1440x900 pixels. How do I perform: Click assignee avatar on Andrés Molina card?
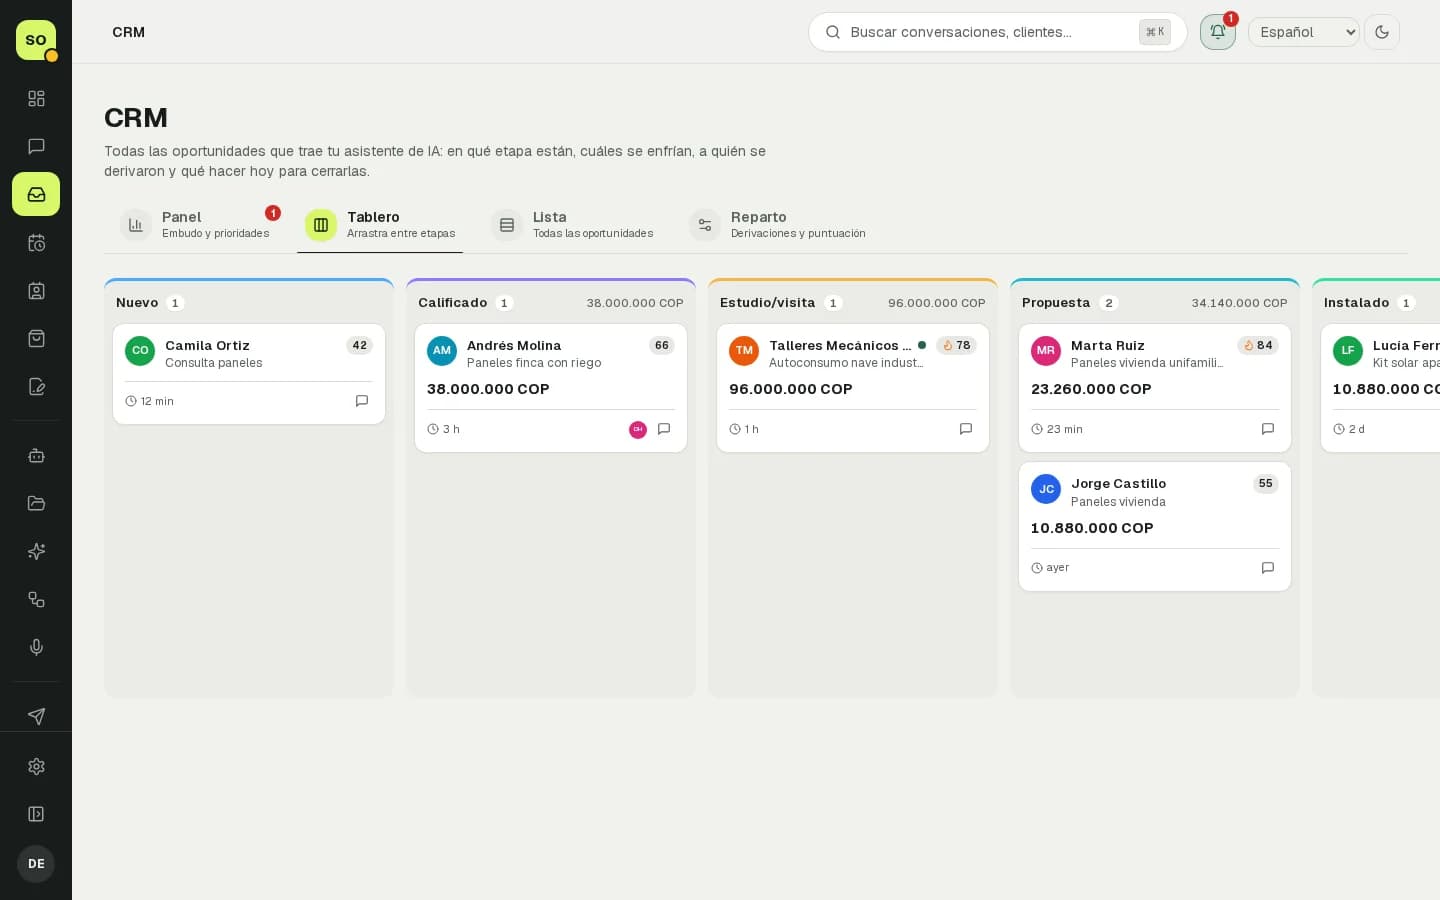(638, 430)
